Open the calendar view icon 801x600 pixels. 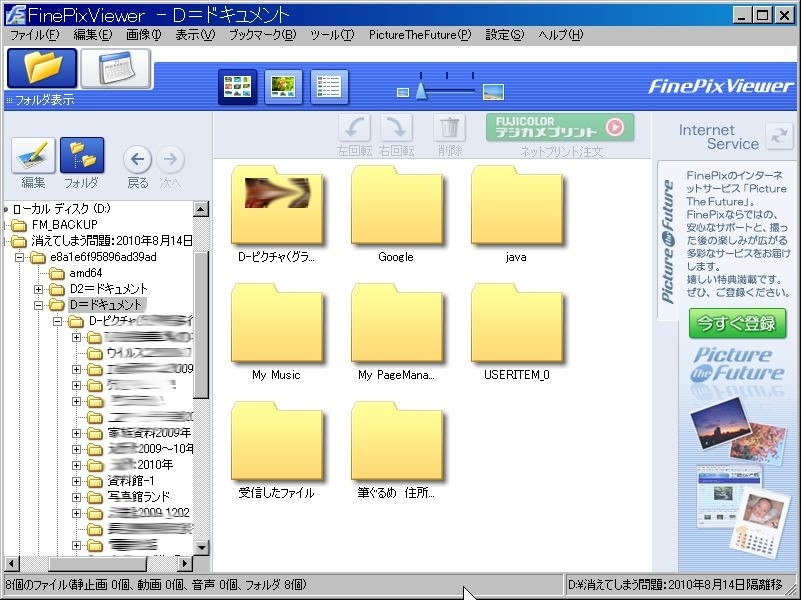pyautogui.click(x=115, y=68)
